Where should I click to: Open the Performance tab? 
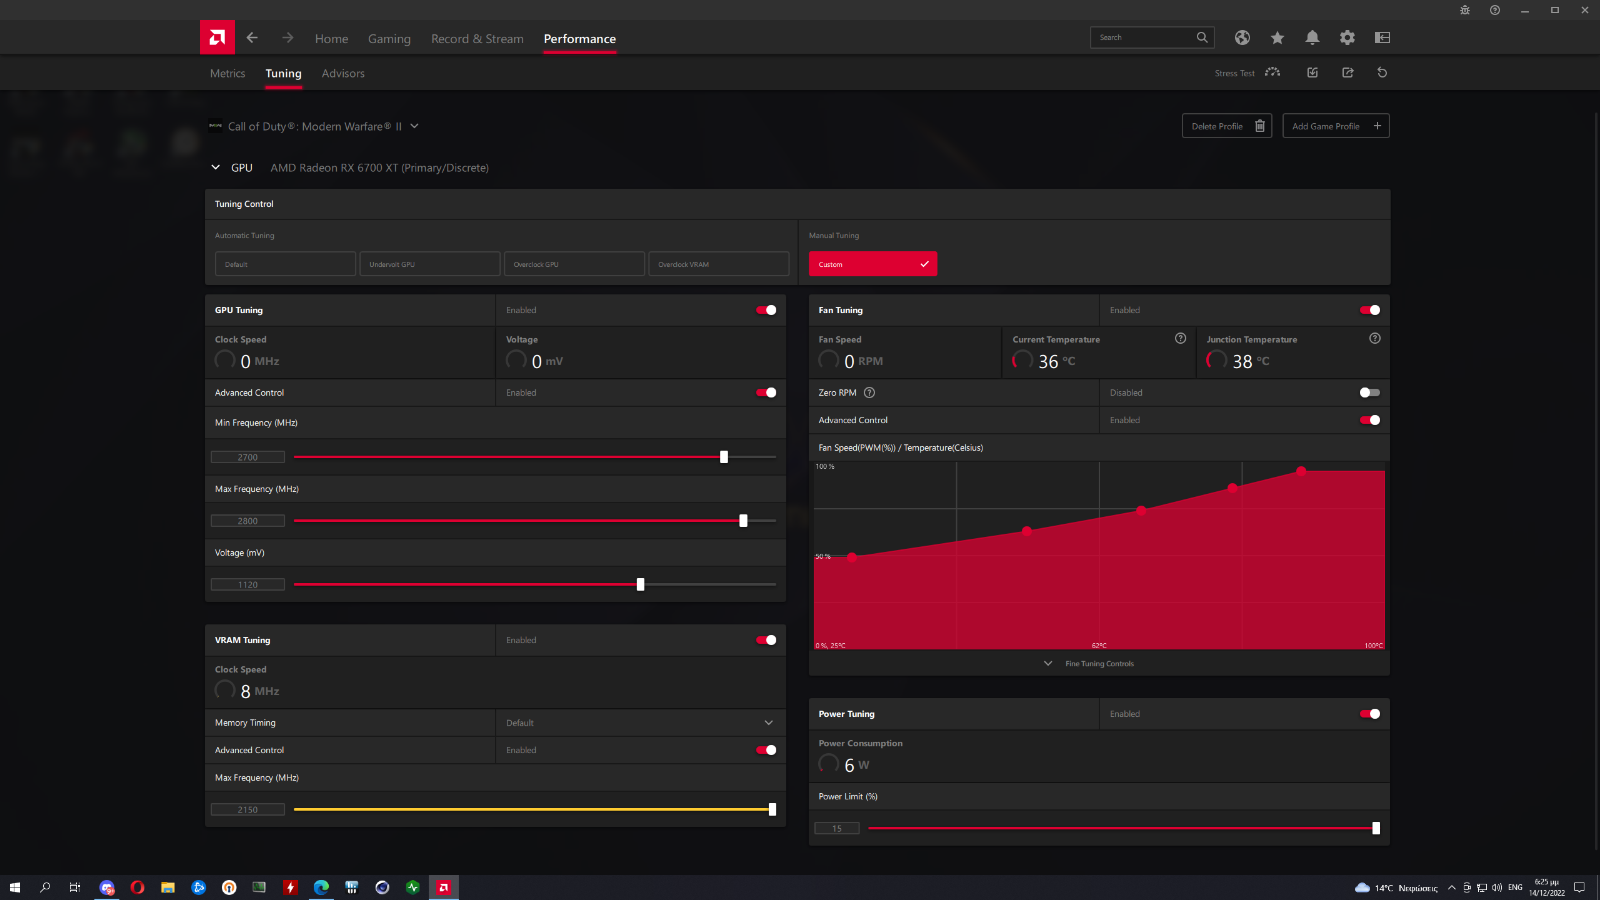click(580, 39)
